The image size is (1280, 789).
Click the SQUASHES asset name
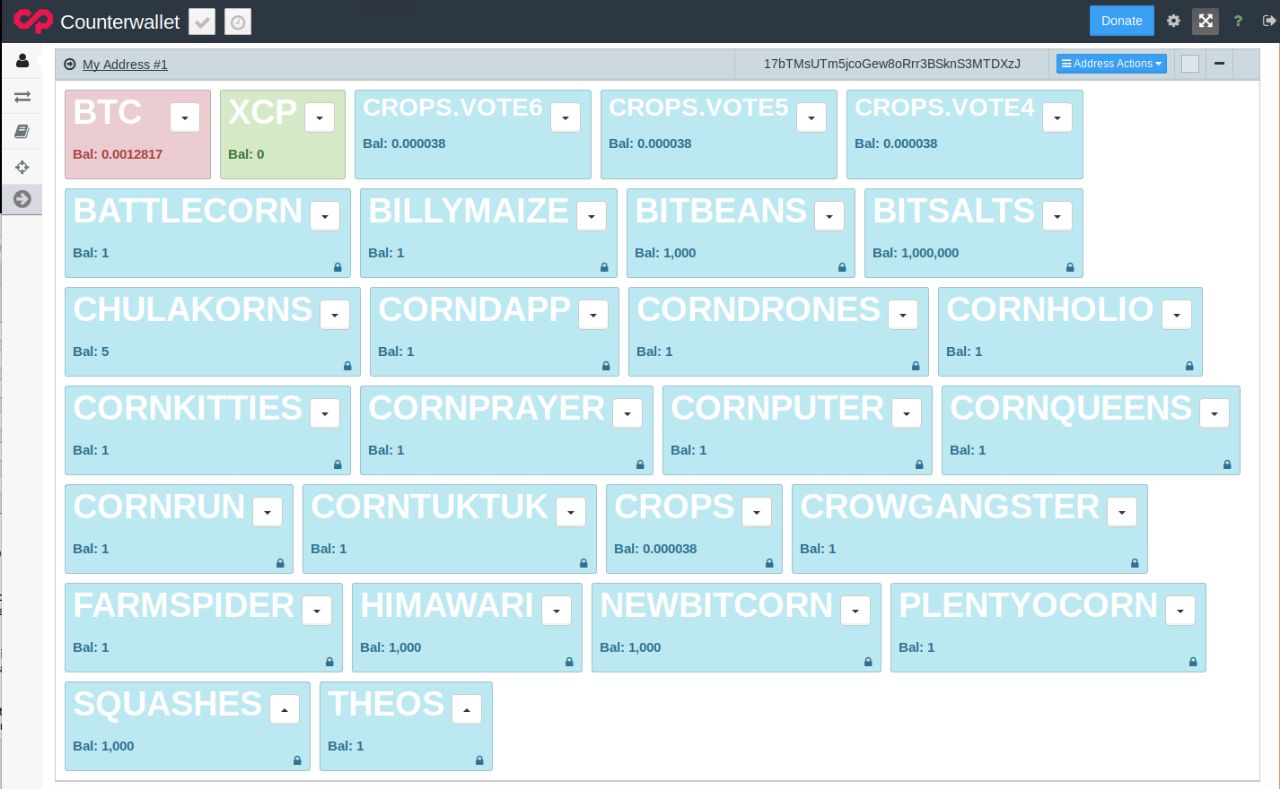pos(167,705)
